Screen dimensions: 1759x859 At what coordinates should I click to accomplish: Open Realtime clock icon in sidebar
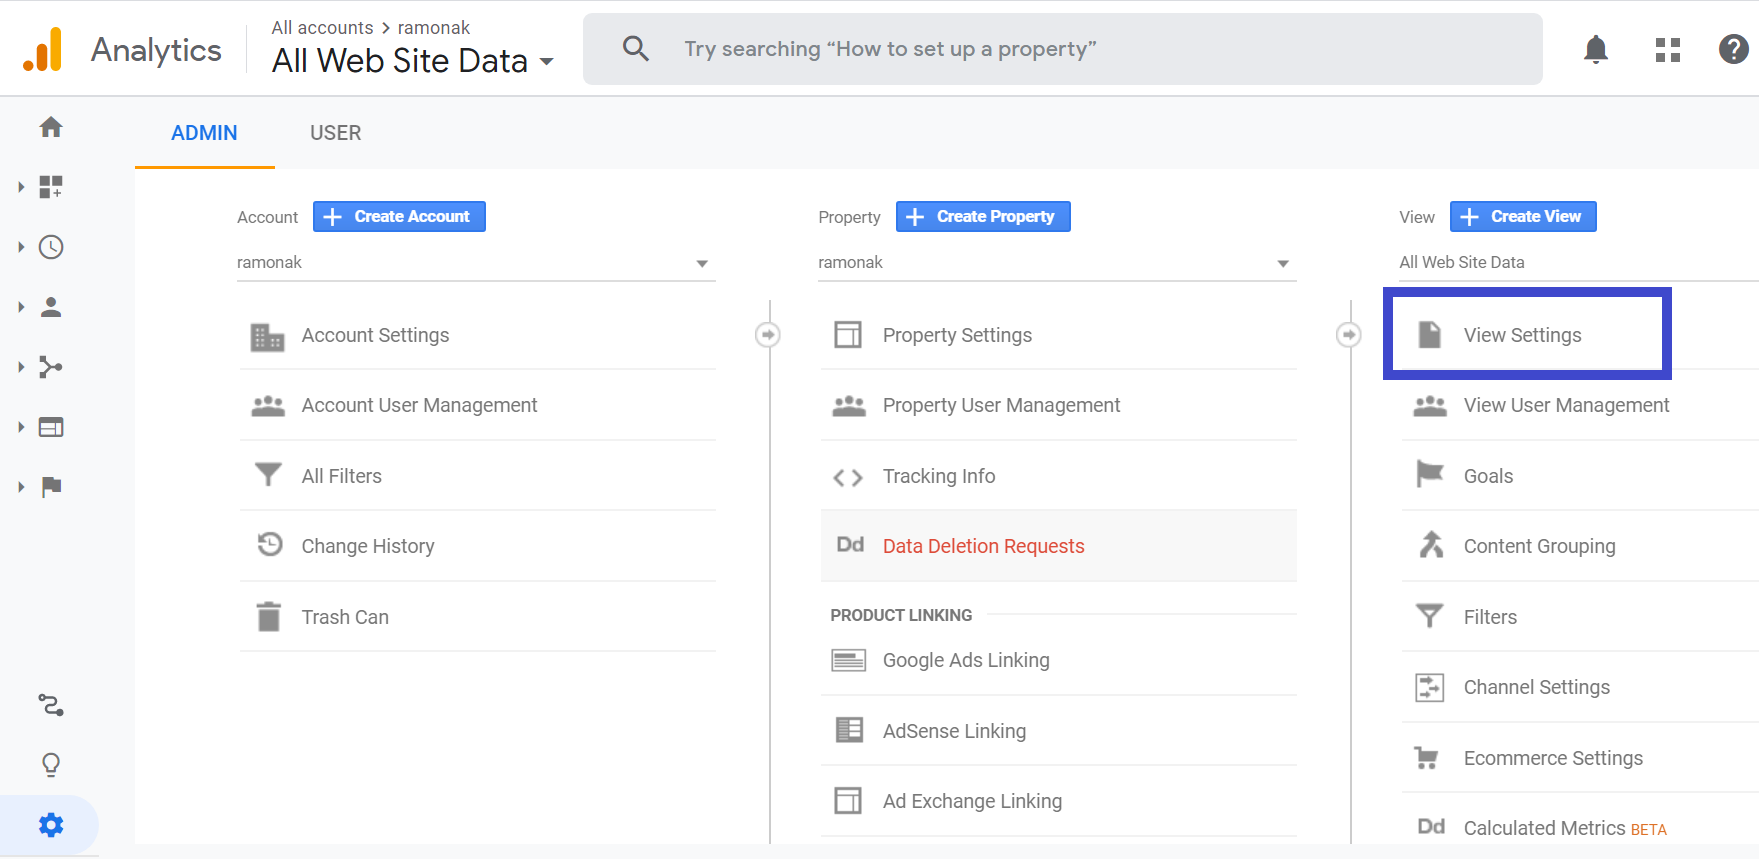click(x=51, y=247)
